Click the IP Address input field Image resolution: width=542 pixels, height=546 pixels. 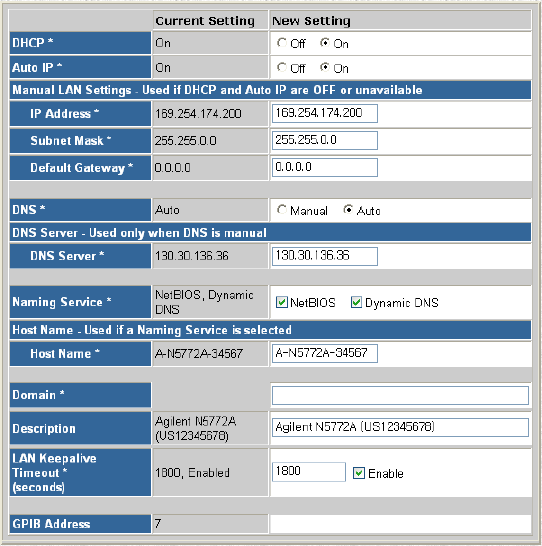tap(324, 114)
